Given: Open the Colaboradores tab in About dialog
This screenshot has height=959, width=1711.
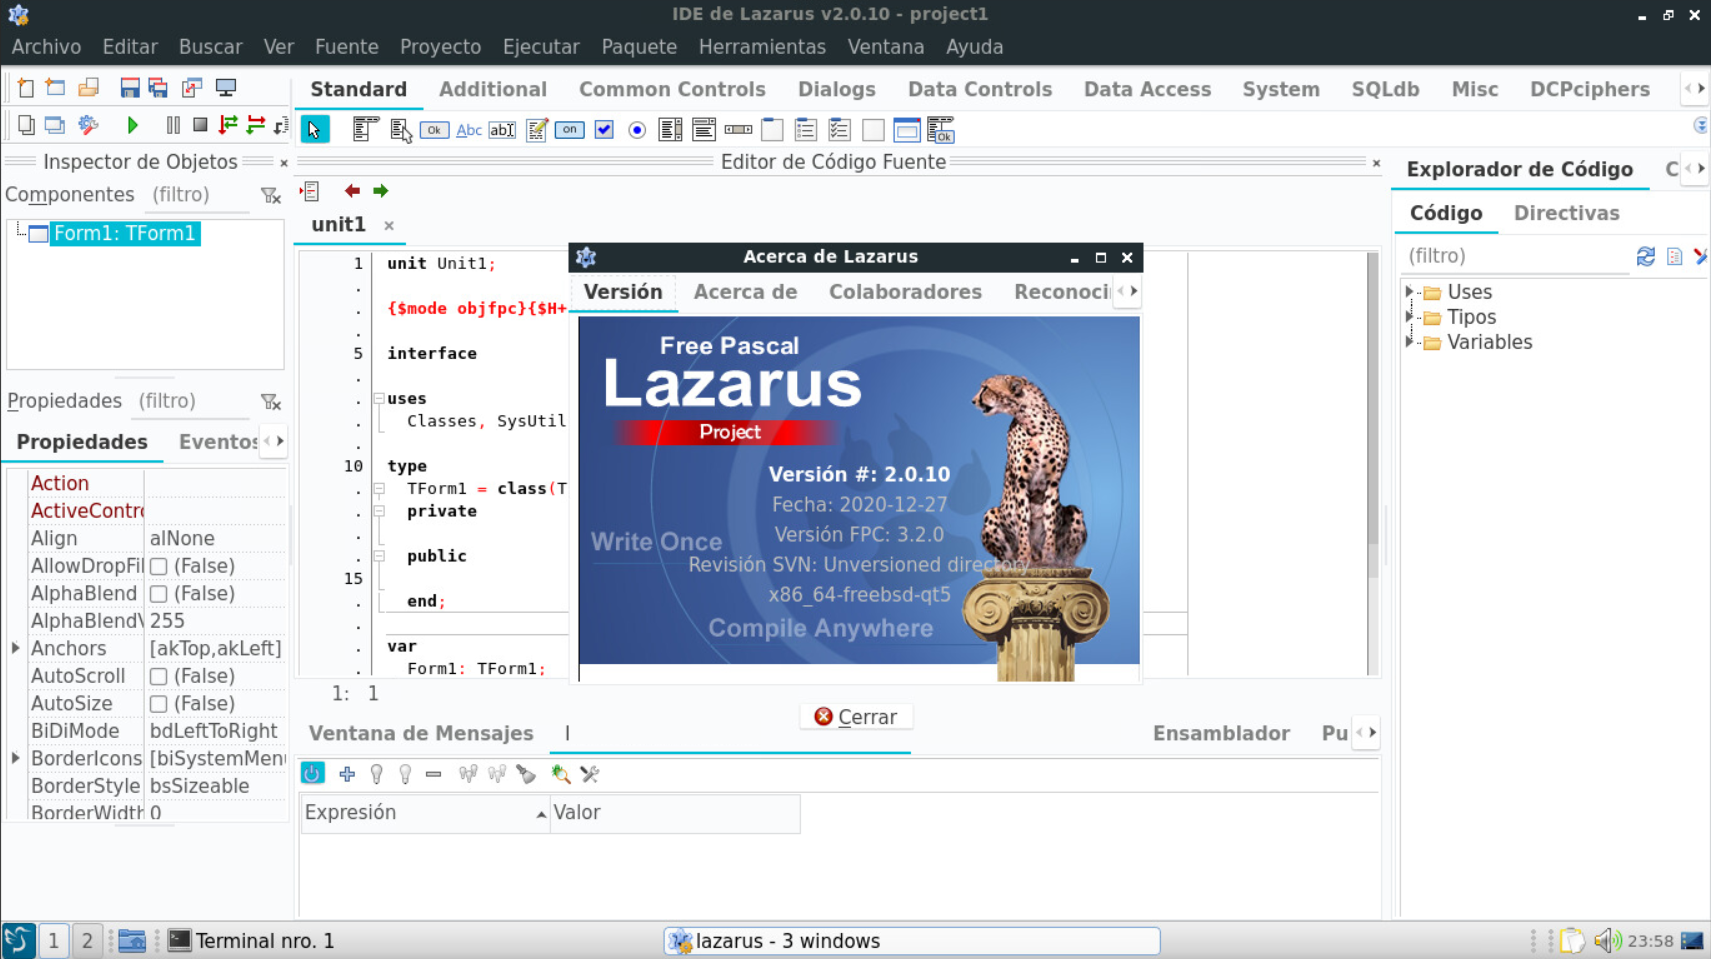Looking at the screenshot, I should (x=905, y=292).
